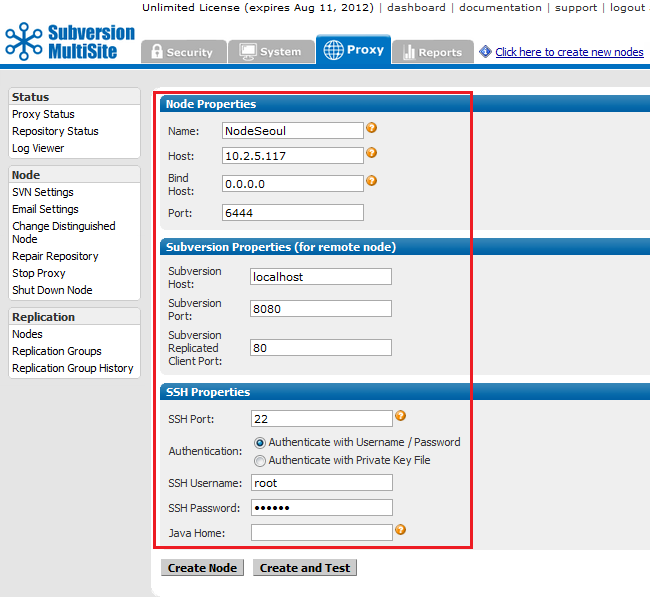650x597 pixels.
Task: Open the System tab
Action: coord(271,52)
